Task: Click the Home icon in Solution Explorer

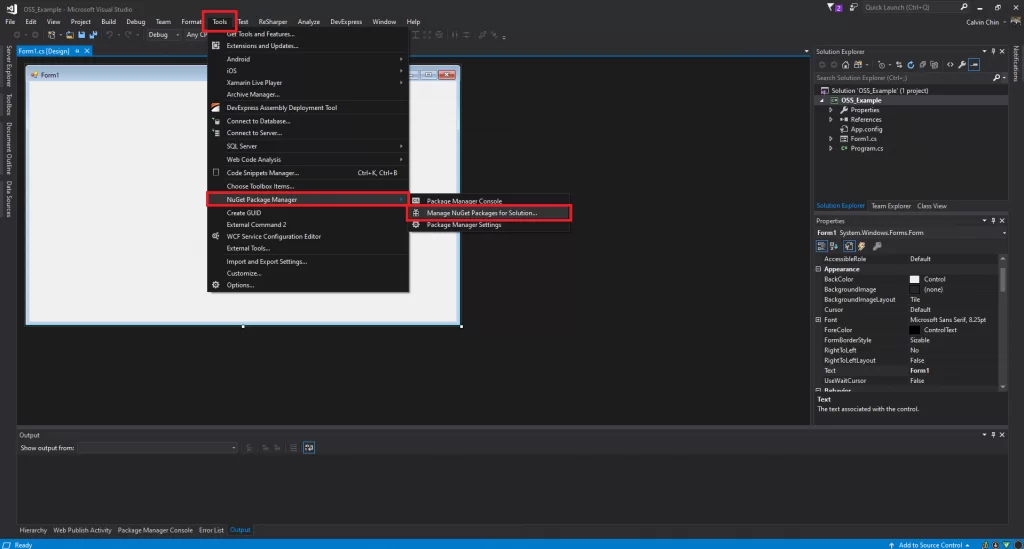Action: [846, 65]
